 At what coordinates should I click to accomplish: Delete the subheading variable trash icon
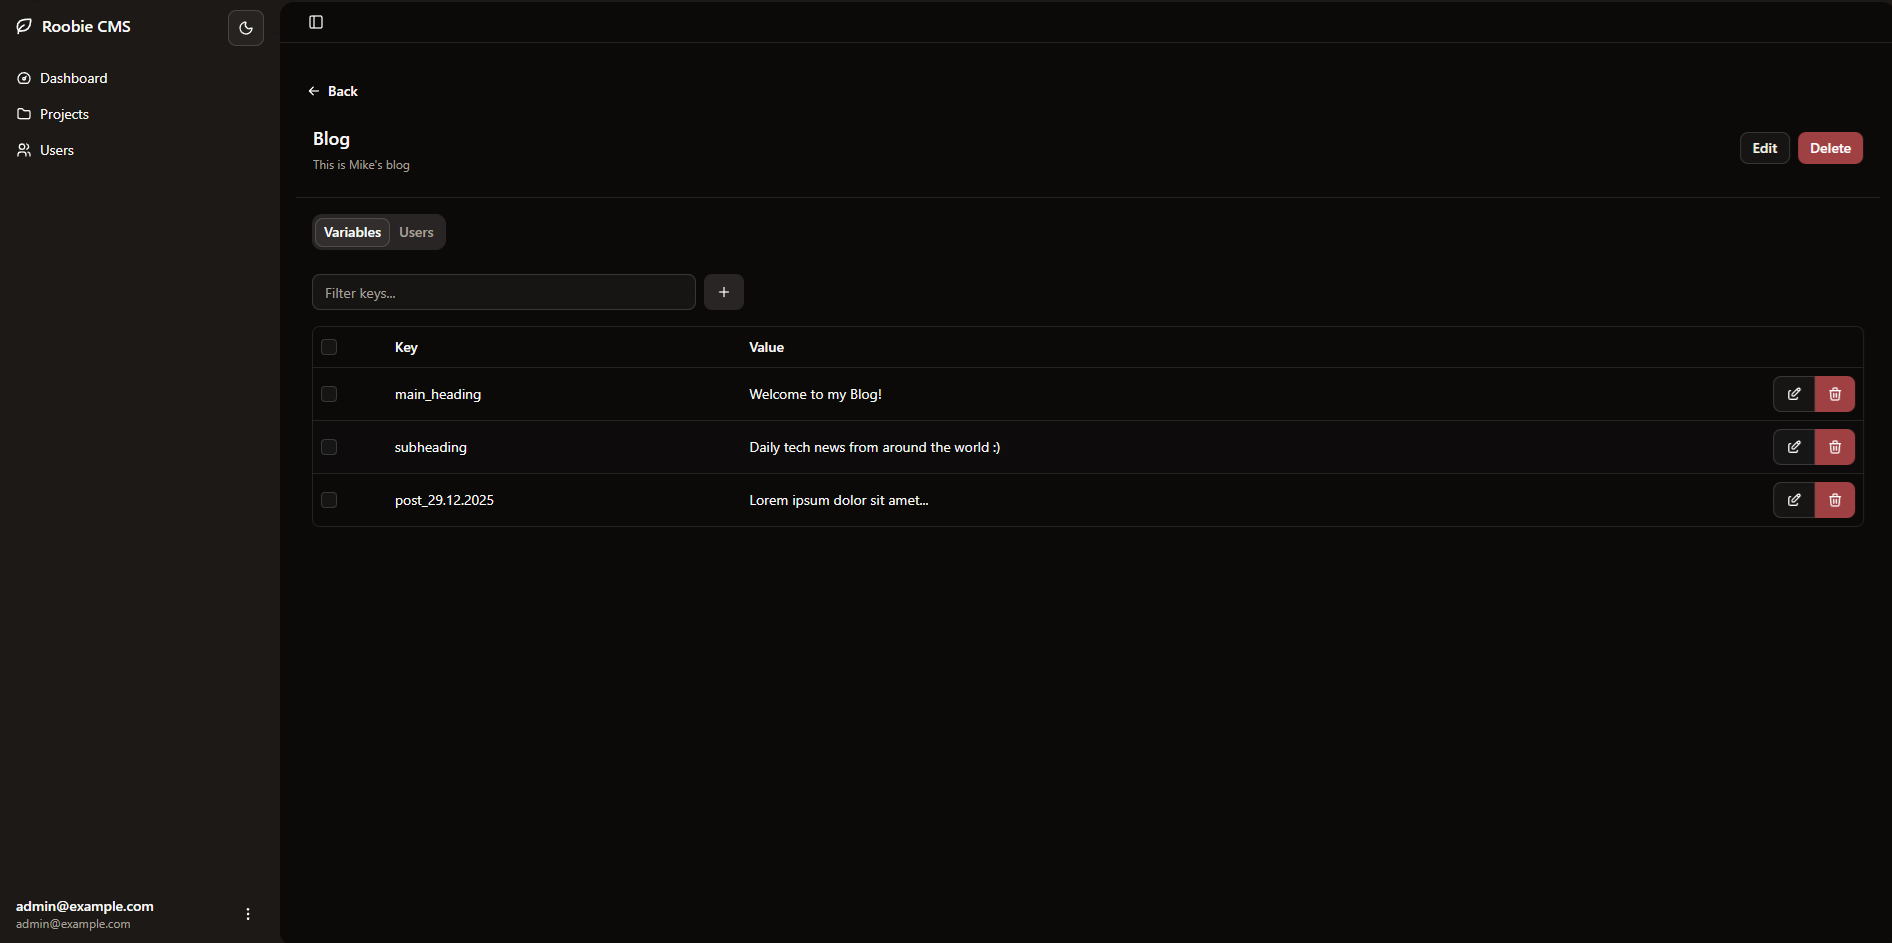coord(1835,447)
